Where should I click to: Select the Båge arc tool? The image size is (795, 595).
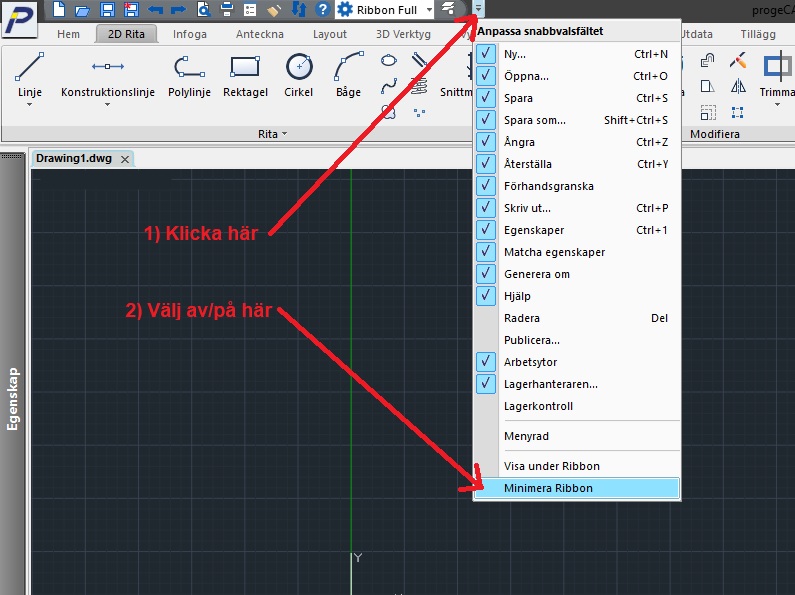[x=348, y=74]
